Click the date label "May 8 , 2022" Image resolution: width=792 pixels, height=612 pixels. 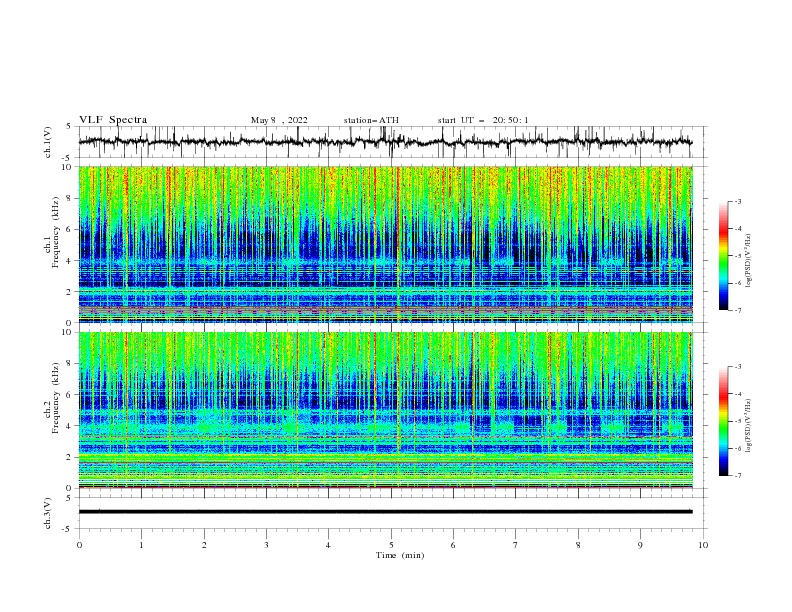279,120
